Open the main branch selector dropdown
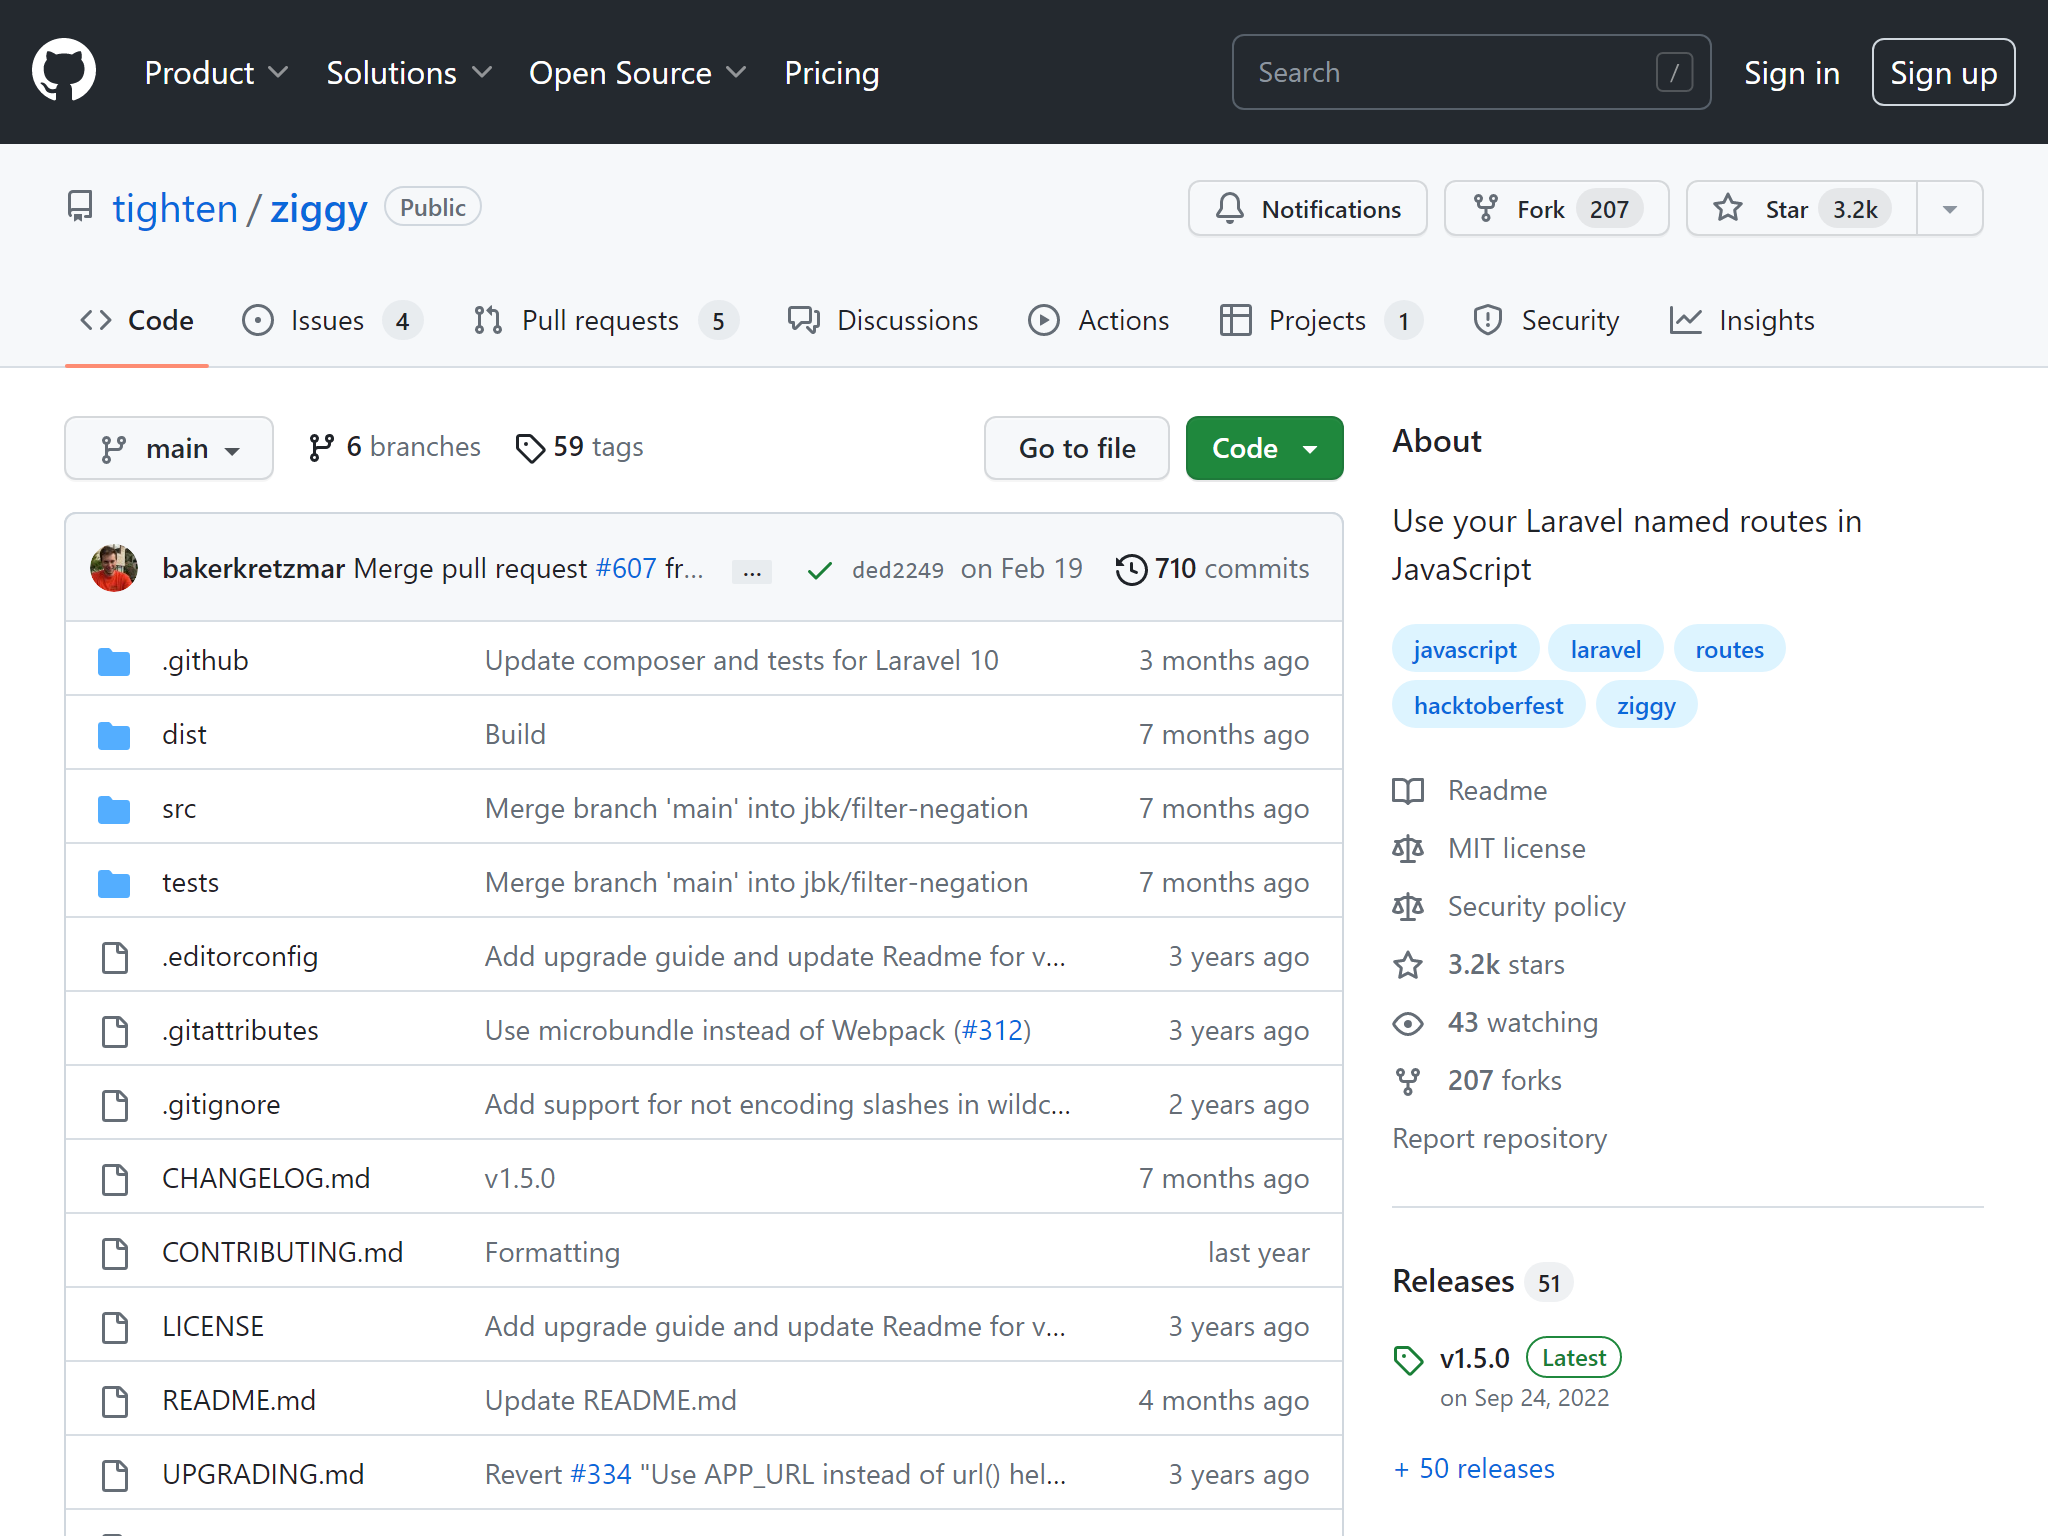2048x1536 pixels. (169, 448)
